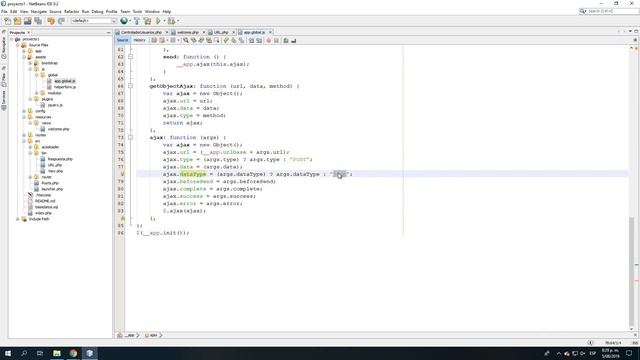Select welcome.php in project tree
This screenshot has height=360, width=640.
pyautogui.click(x=58, y=129)
